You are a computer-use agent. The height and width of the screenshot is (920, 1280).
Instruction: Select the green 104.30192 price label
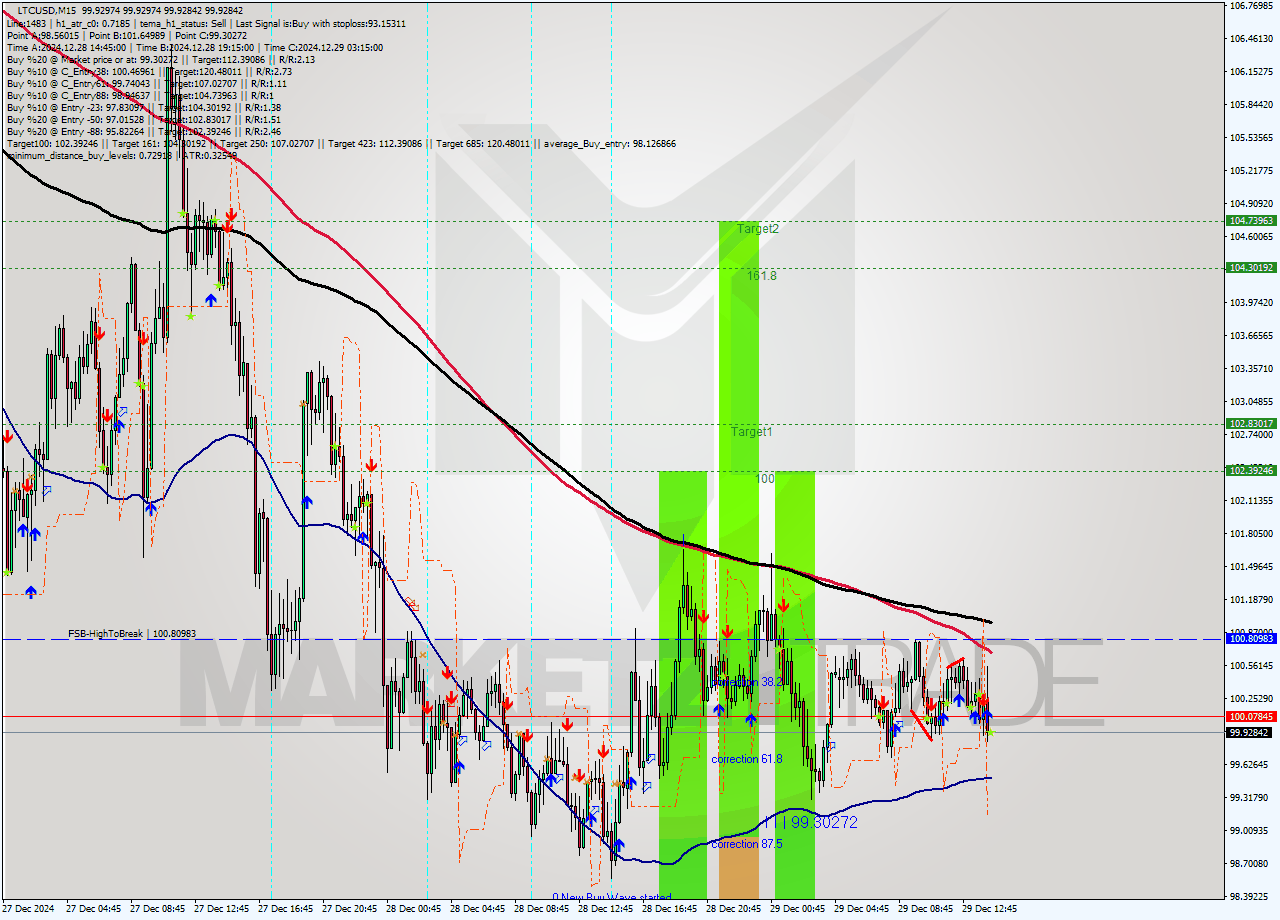(1250, 268)
